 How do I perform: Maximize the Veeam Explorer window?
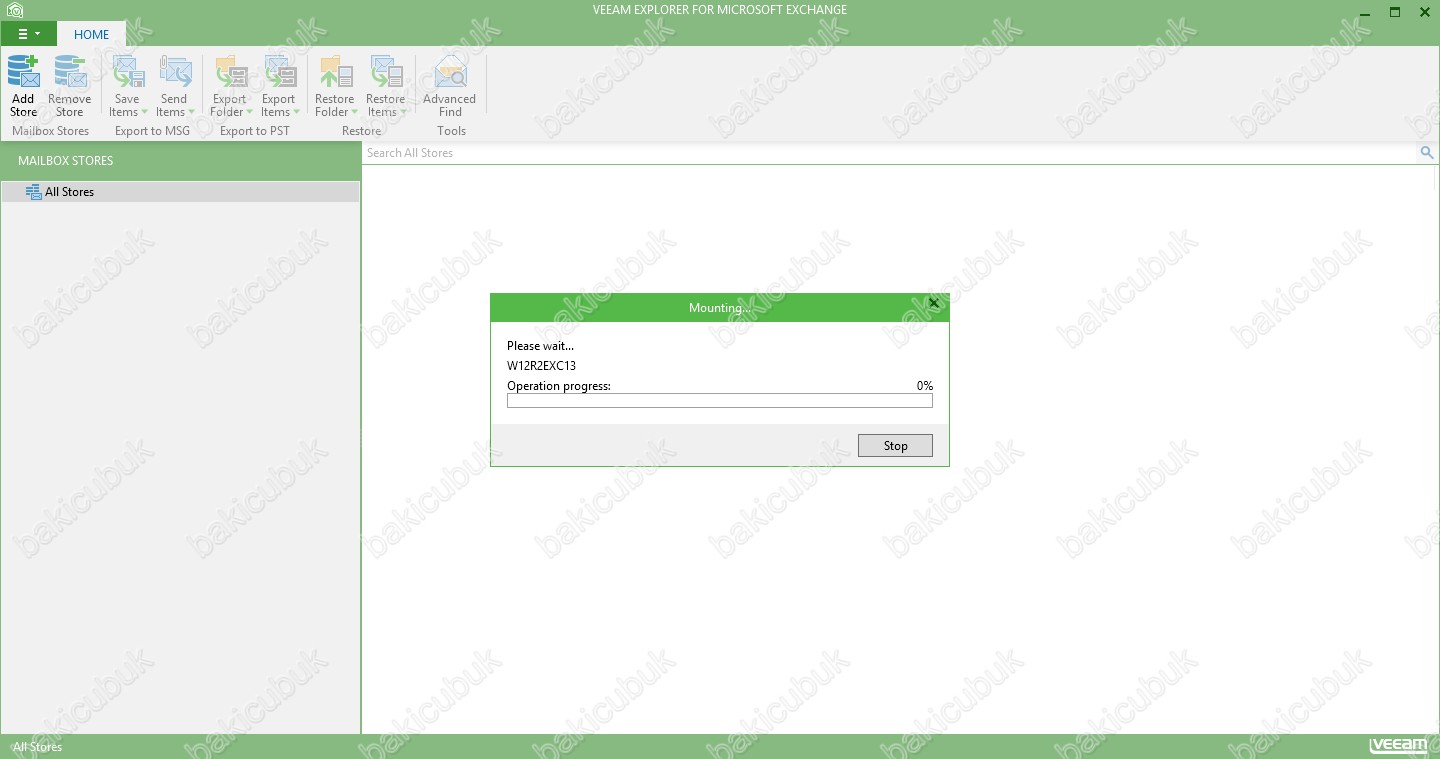(x=1395, y=12)
